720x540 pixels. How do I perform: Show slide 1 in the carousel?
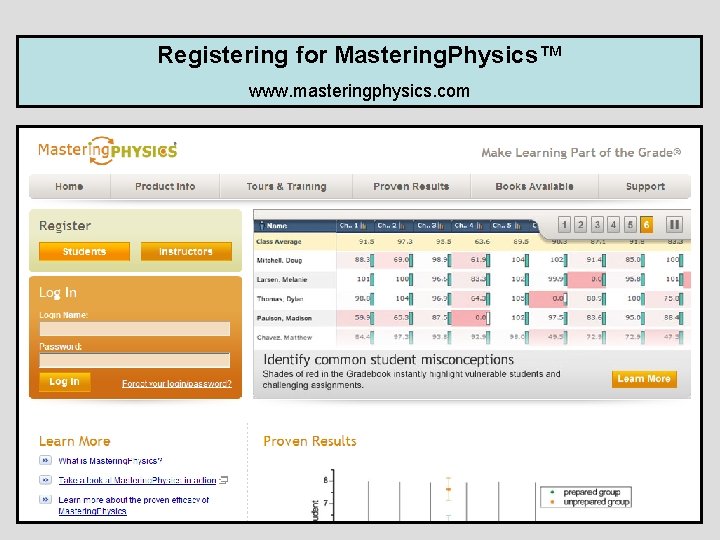pos(564,225)
